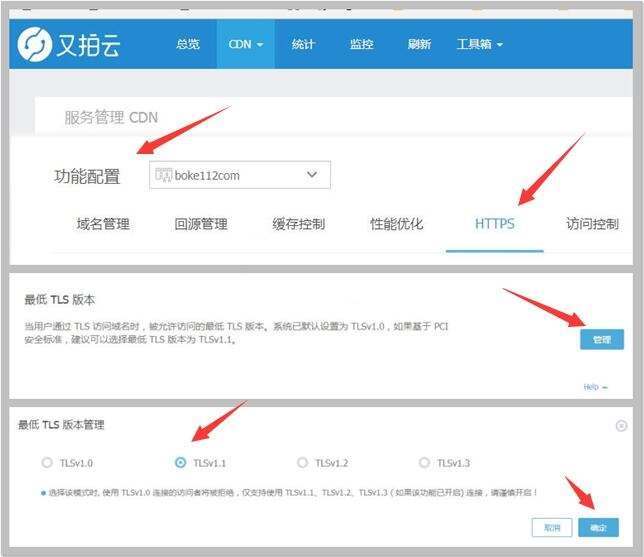
Task: Expand the 工具箱 toolbox dropdown
Action: 480,44
